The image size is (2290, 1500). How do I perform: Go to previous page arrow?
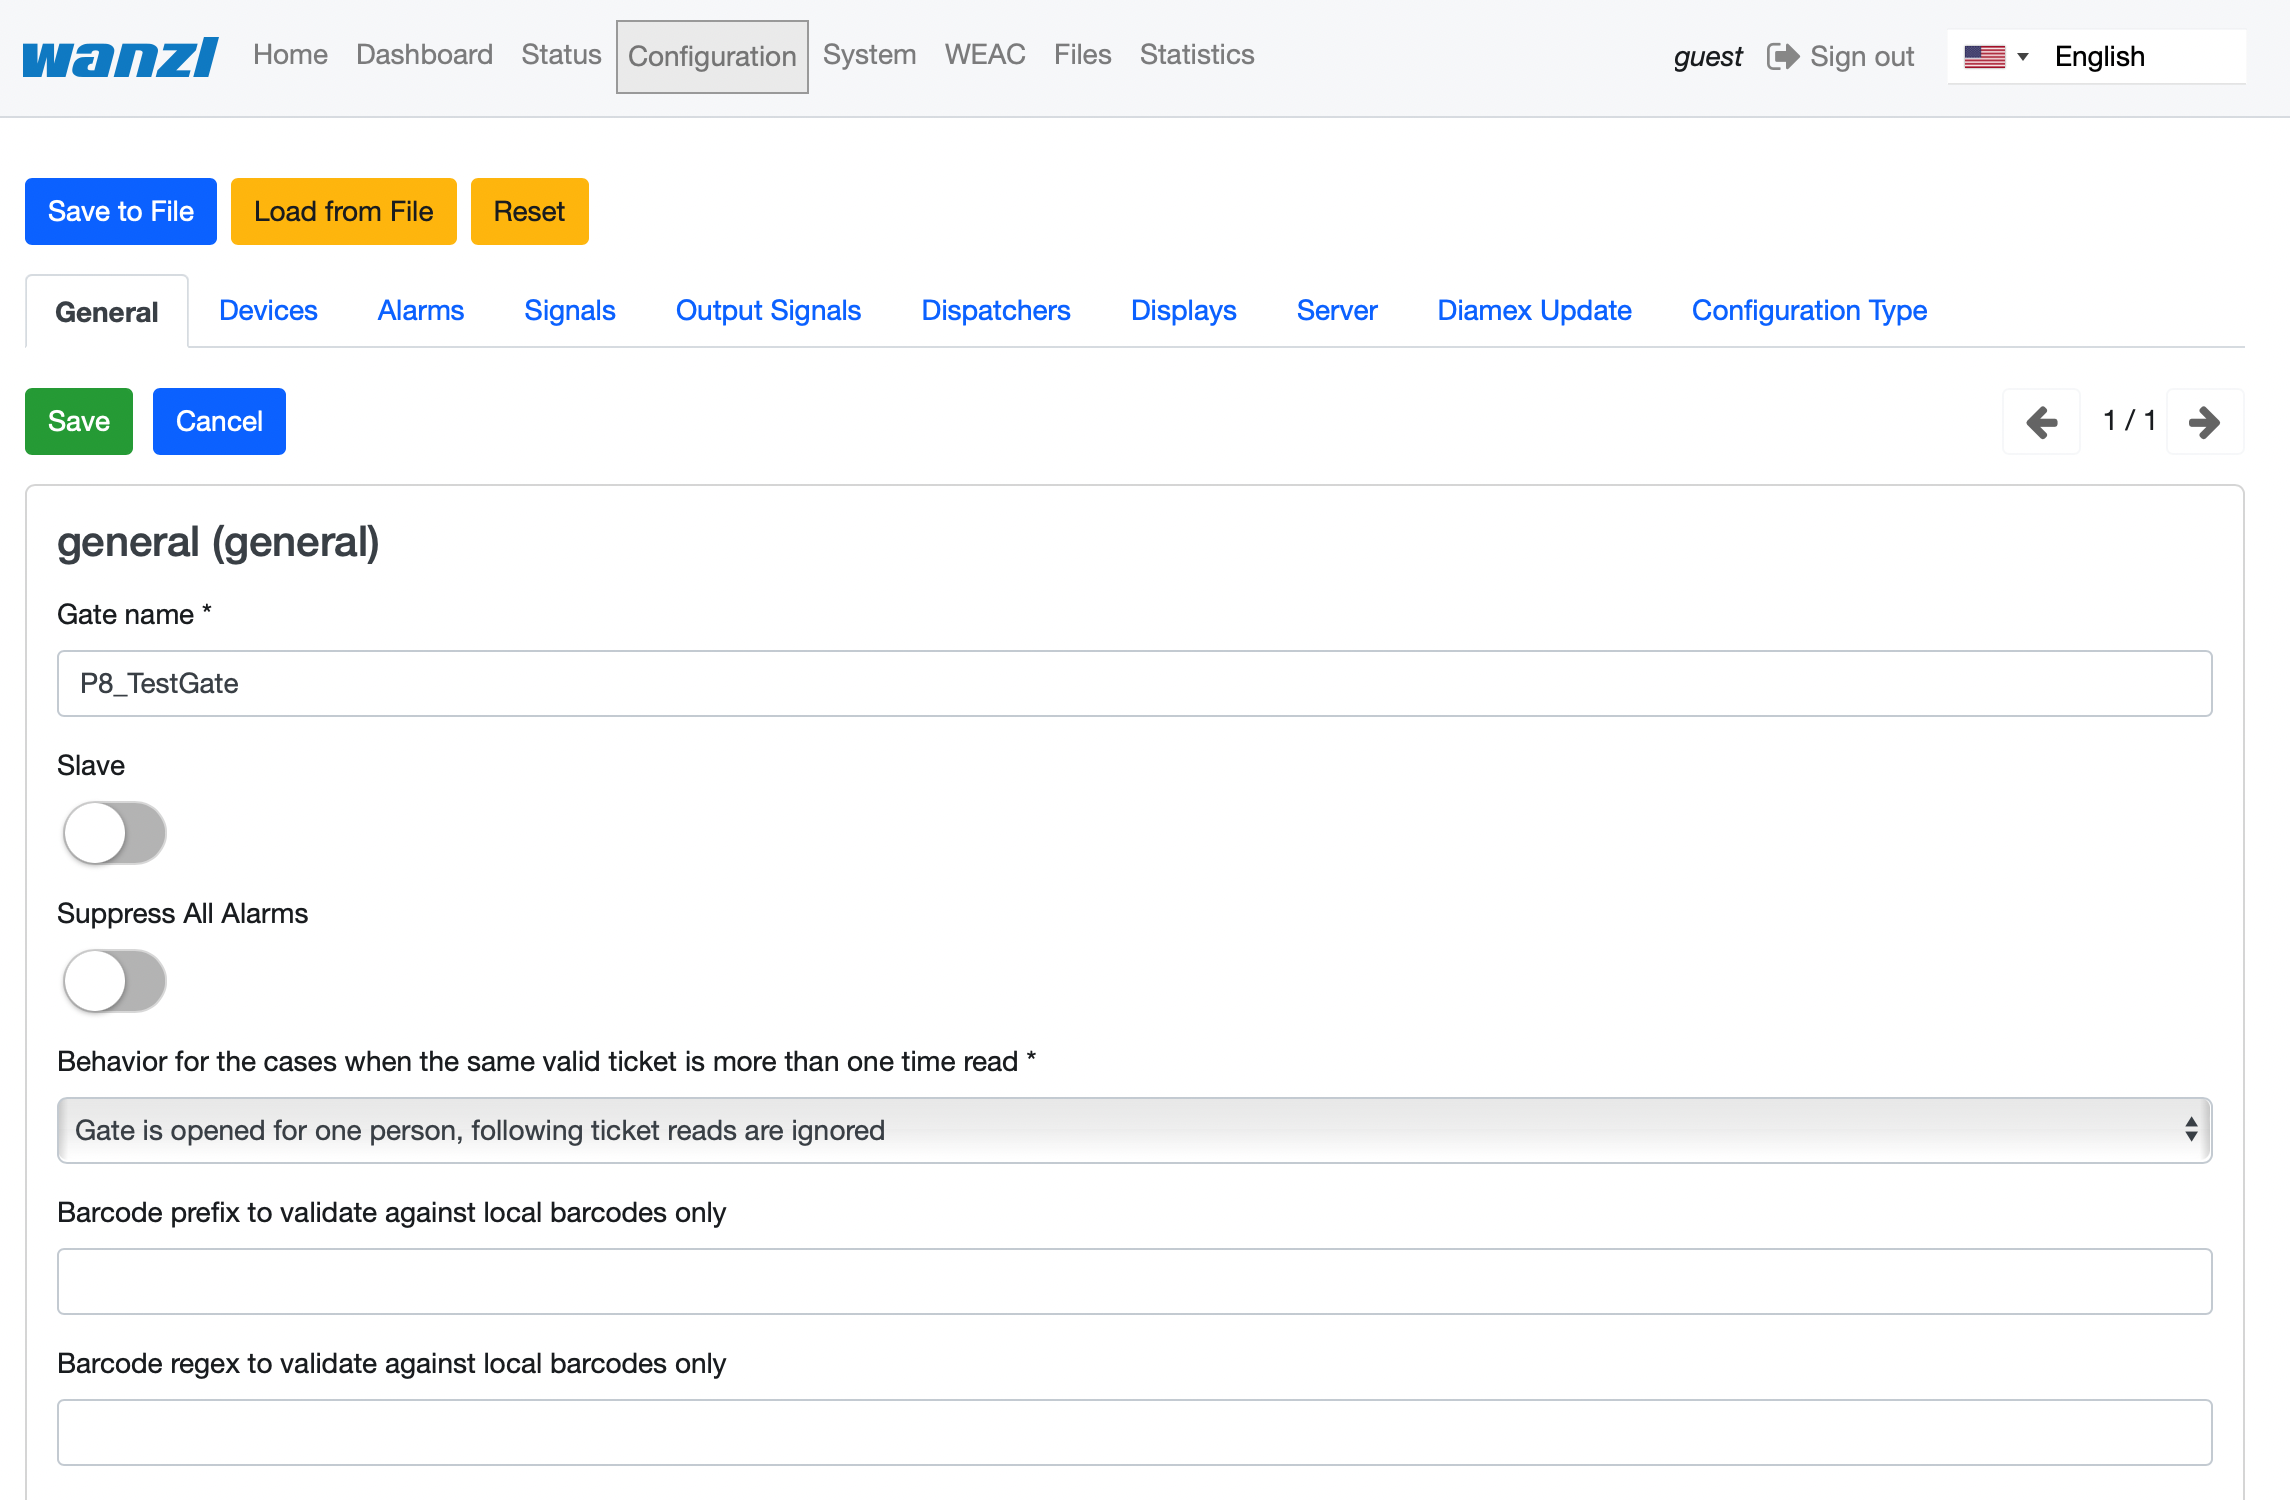click(2041, 421)
